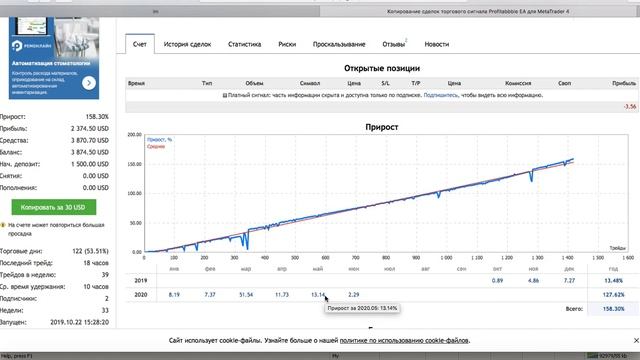Click the Прибыль column header
The width and height of the screenshot is (640, 360).
click(x=624, y=83)
